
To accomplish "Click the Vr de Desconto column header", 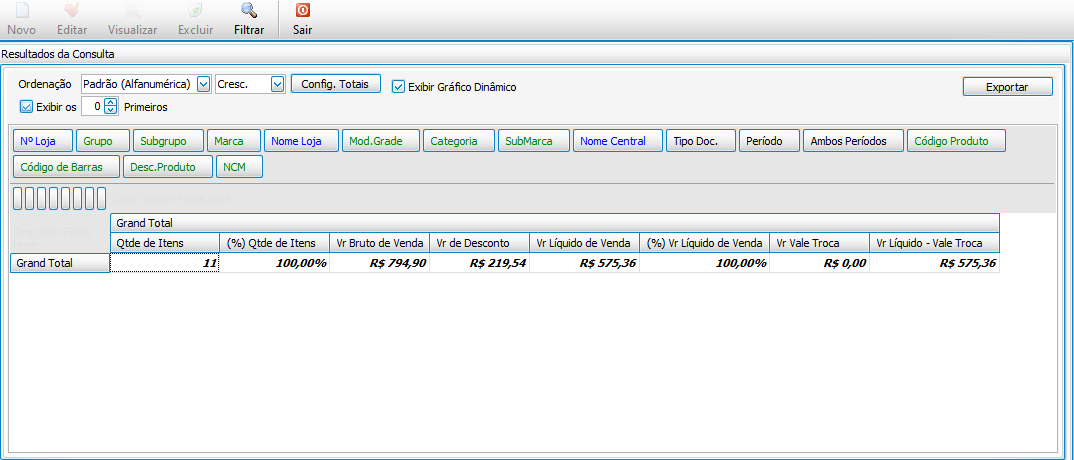I will [479, 243].
